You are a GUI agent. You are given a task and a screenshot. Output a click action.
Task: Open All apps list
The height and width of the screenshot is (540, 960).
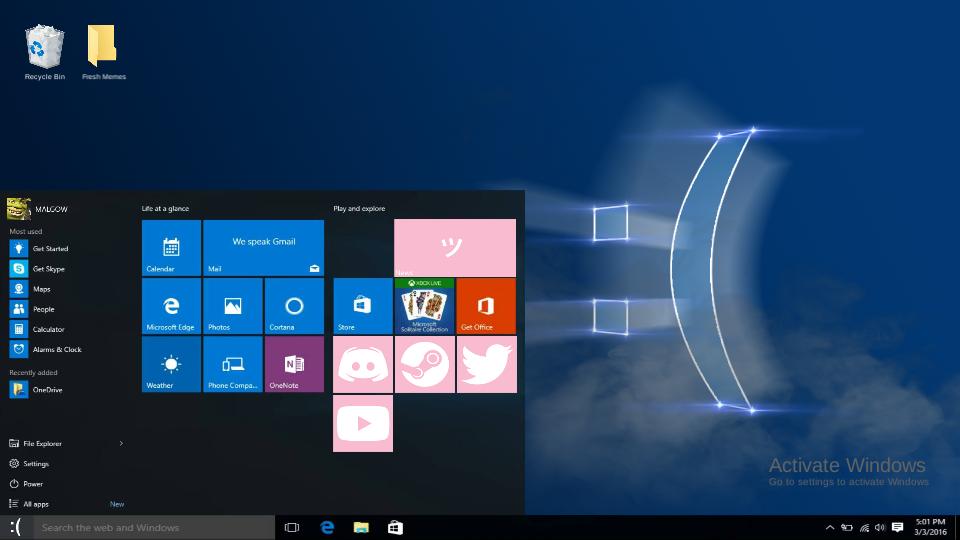[36, 504]
